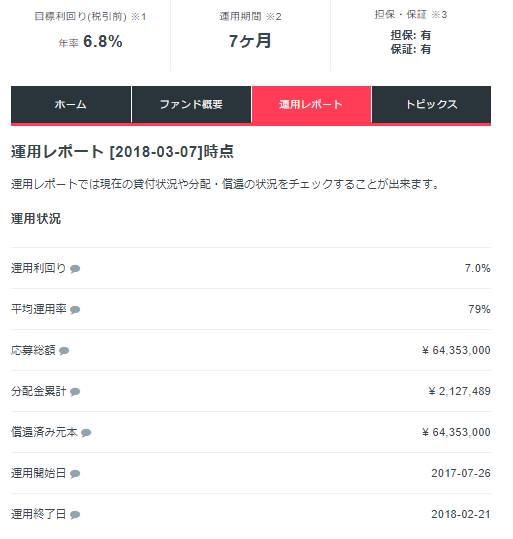Screen dimensions: 513x539
Task: Click the 運用期間 ※2 label
Action: [x=250, y=16]
